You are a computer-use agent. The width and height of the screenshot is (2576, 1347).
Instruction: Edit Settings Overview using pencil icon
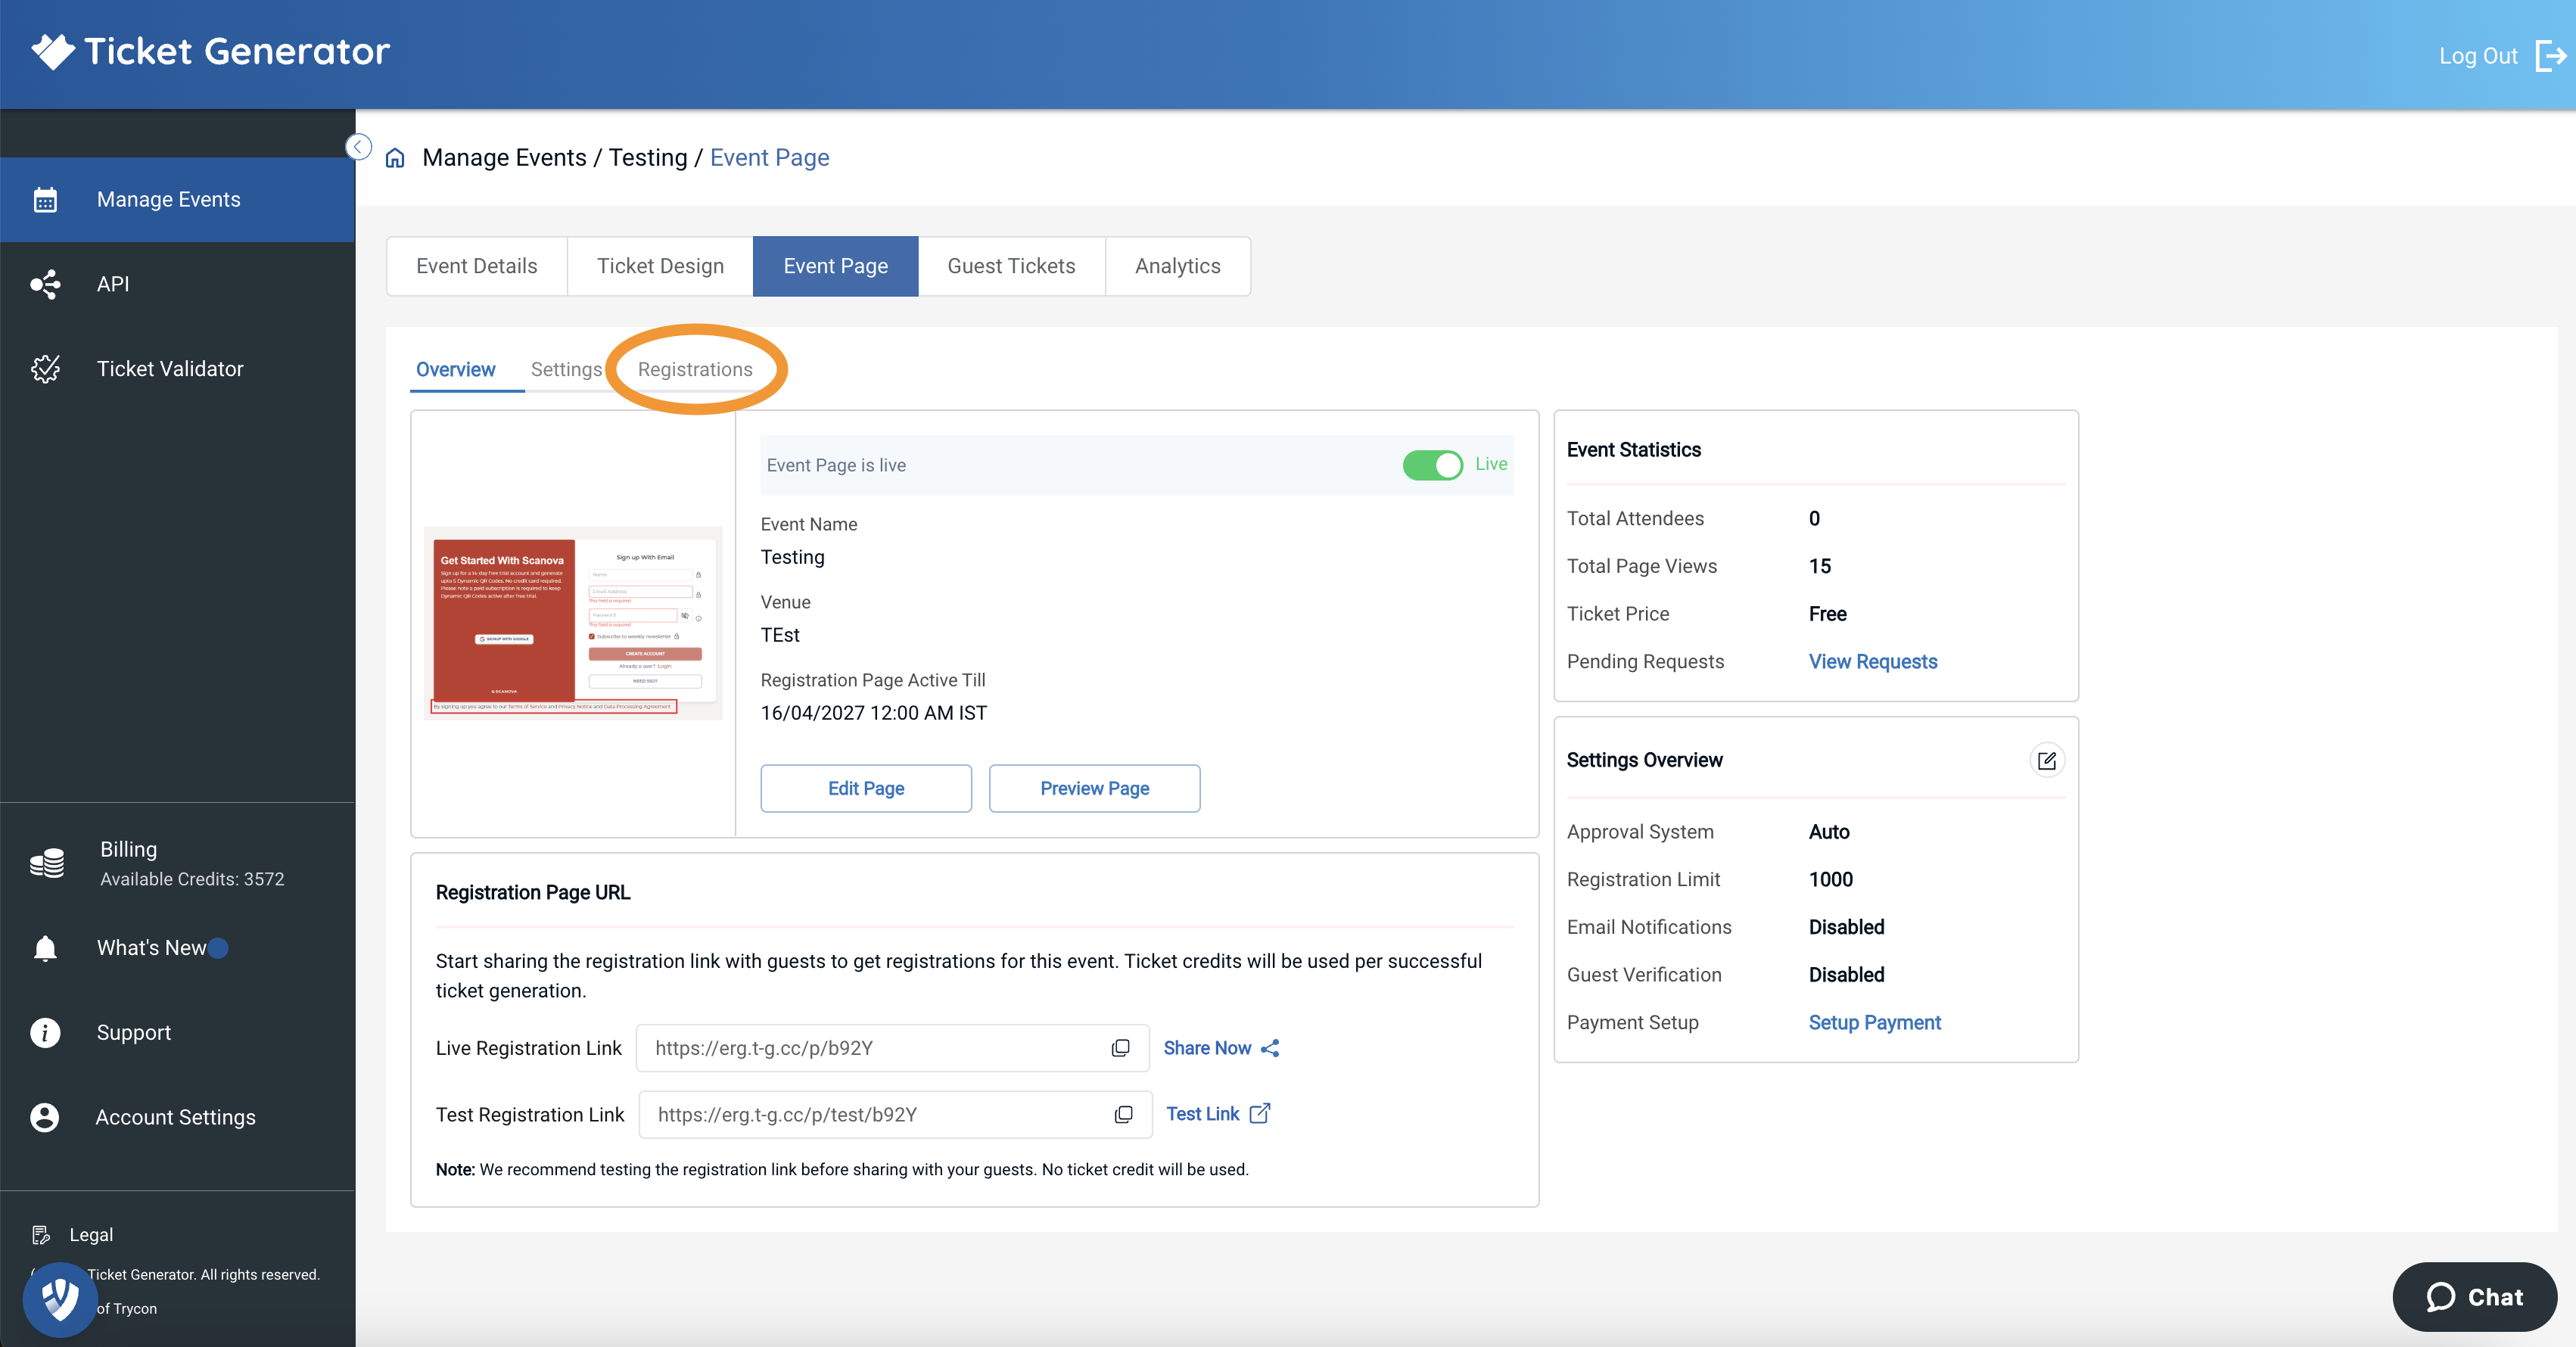tap(2047, 760)
